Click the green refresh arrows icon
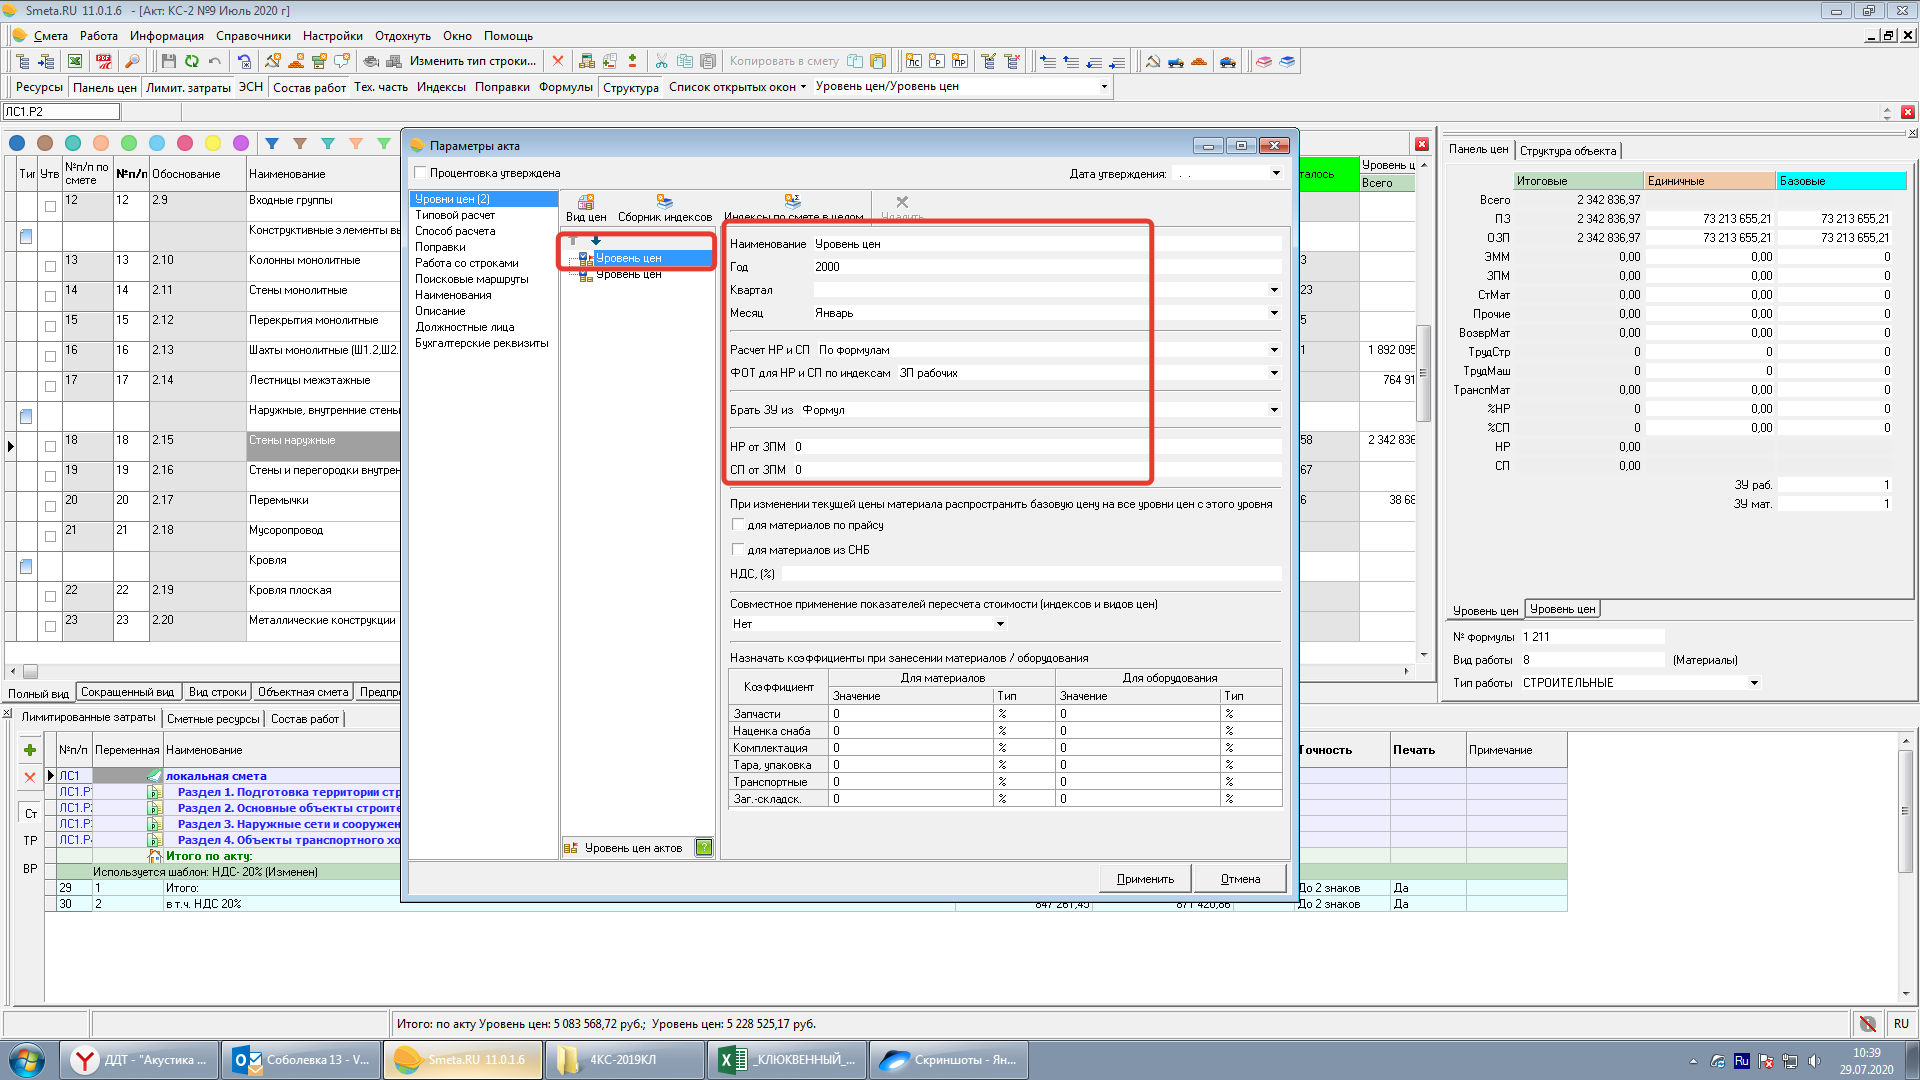The width and height of the screenshot is (1920, 1080). 192,61
